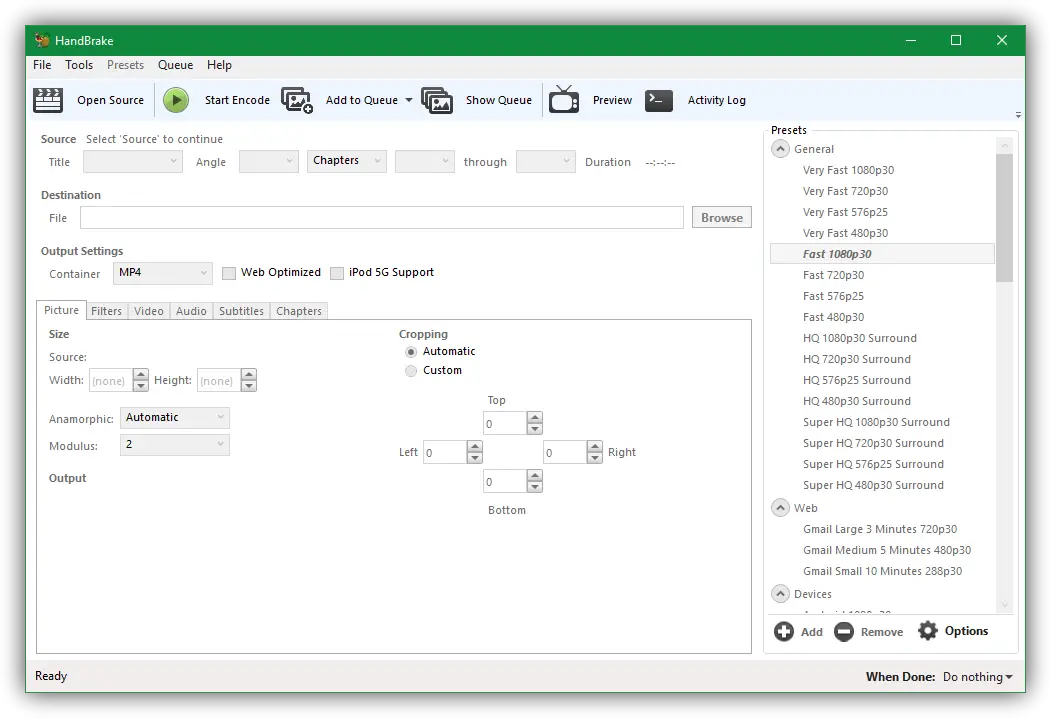Open the When Done 'Do nothing' dropdown
Image resolution: width=1051 pixels, height=718 pixels.
pos(977,677)
